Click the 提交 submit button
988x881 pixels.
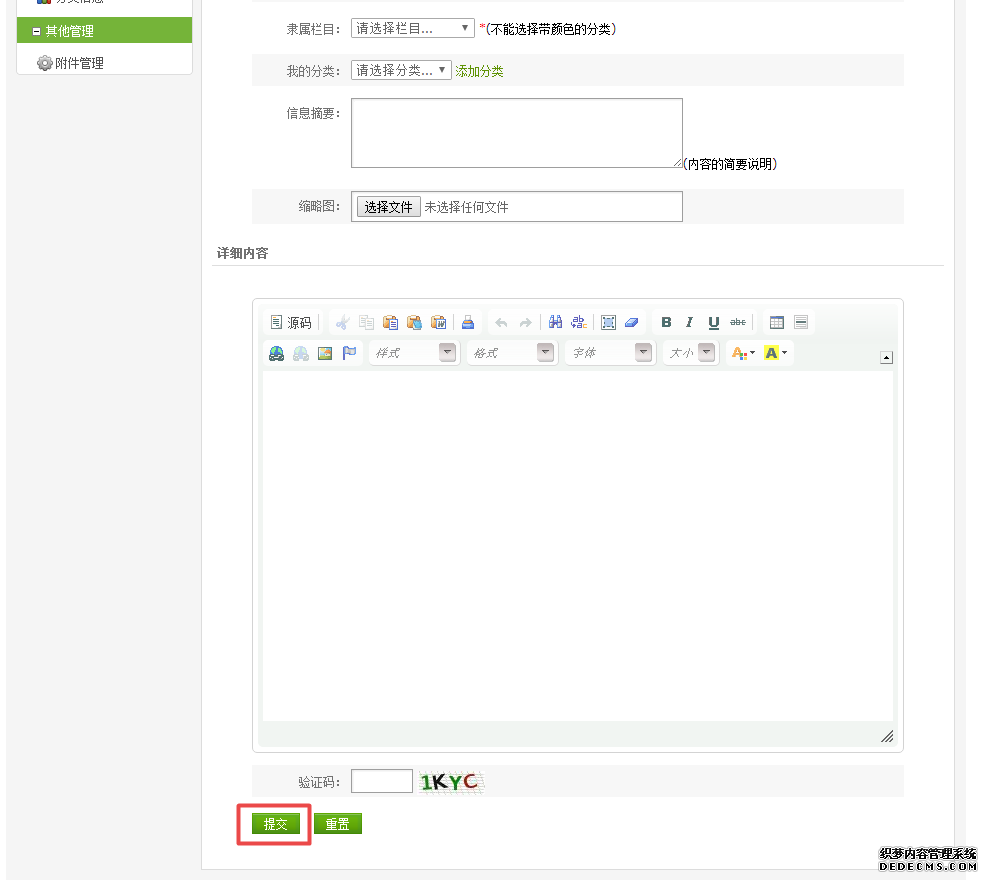tap(275, 824)
